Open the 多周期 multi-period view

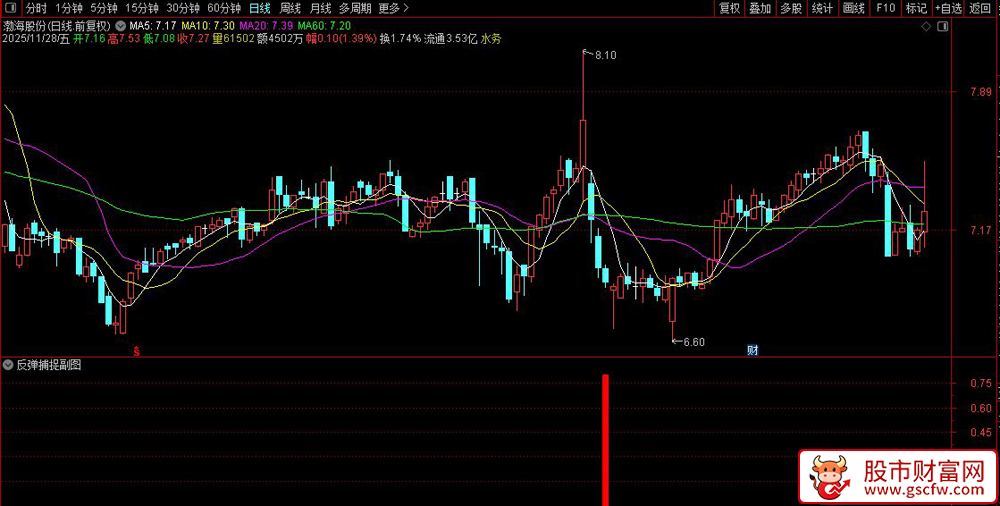click(355, 8)
